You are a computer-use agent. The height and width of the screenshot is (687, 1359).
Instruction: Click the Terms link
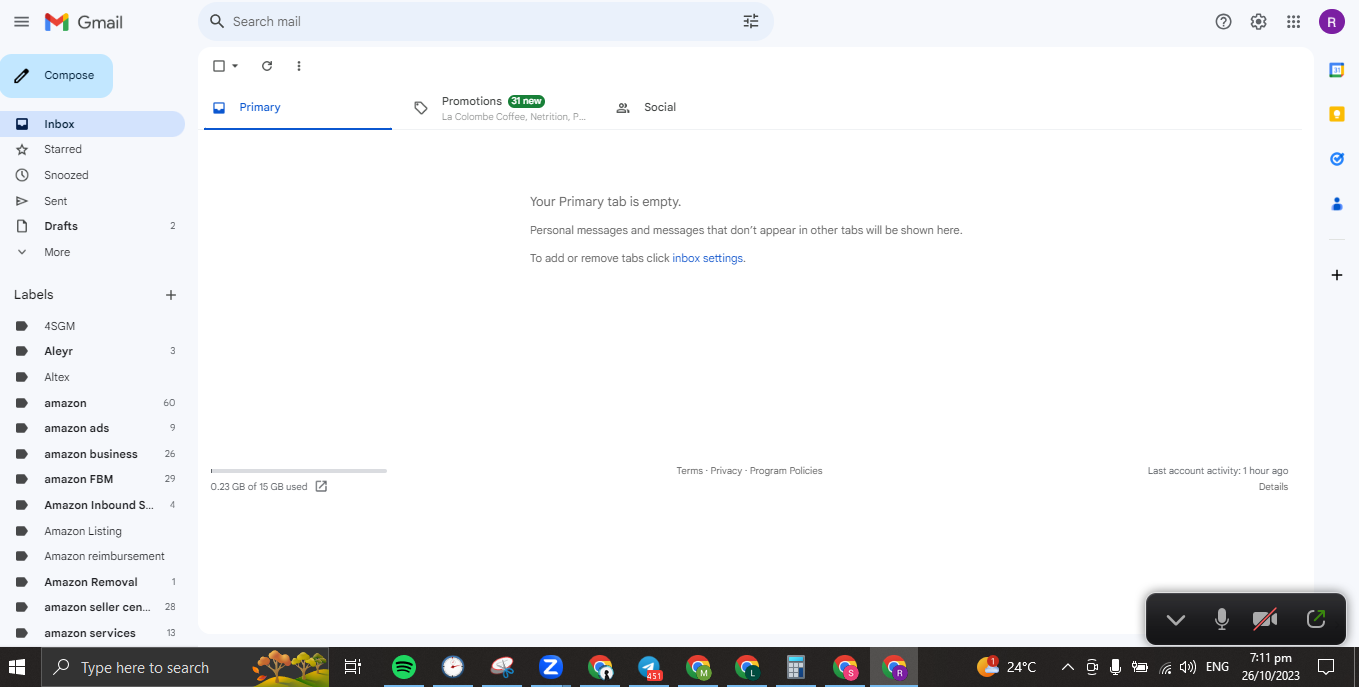(689, 471)
